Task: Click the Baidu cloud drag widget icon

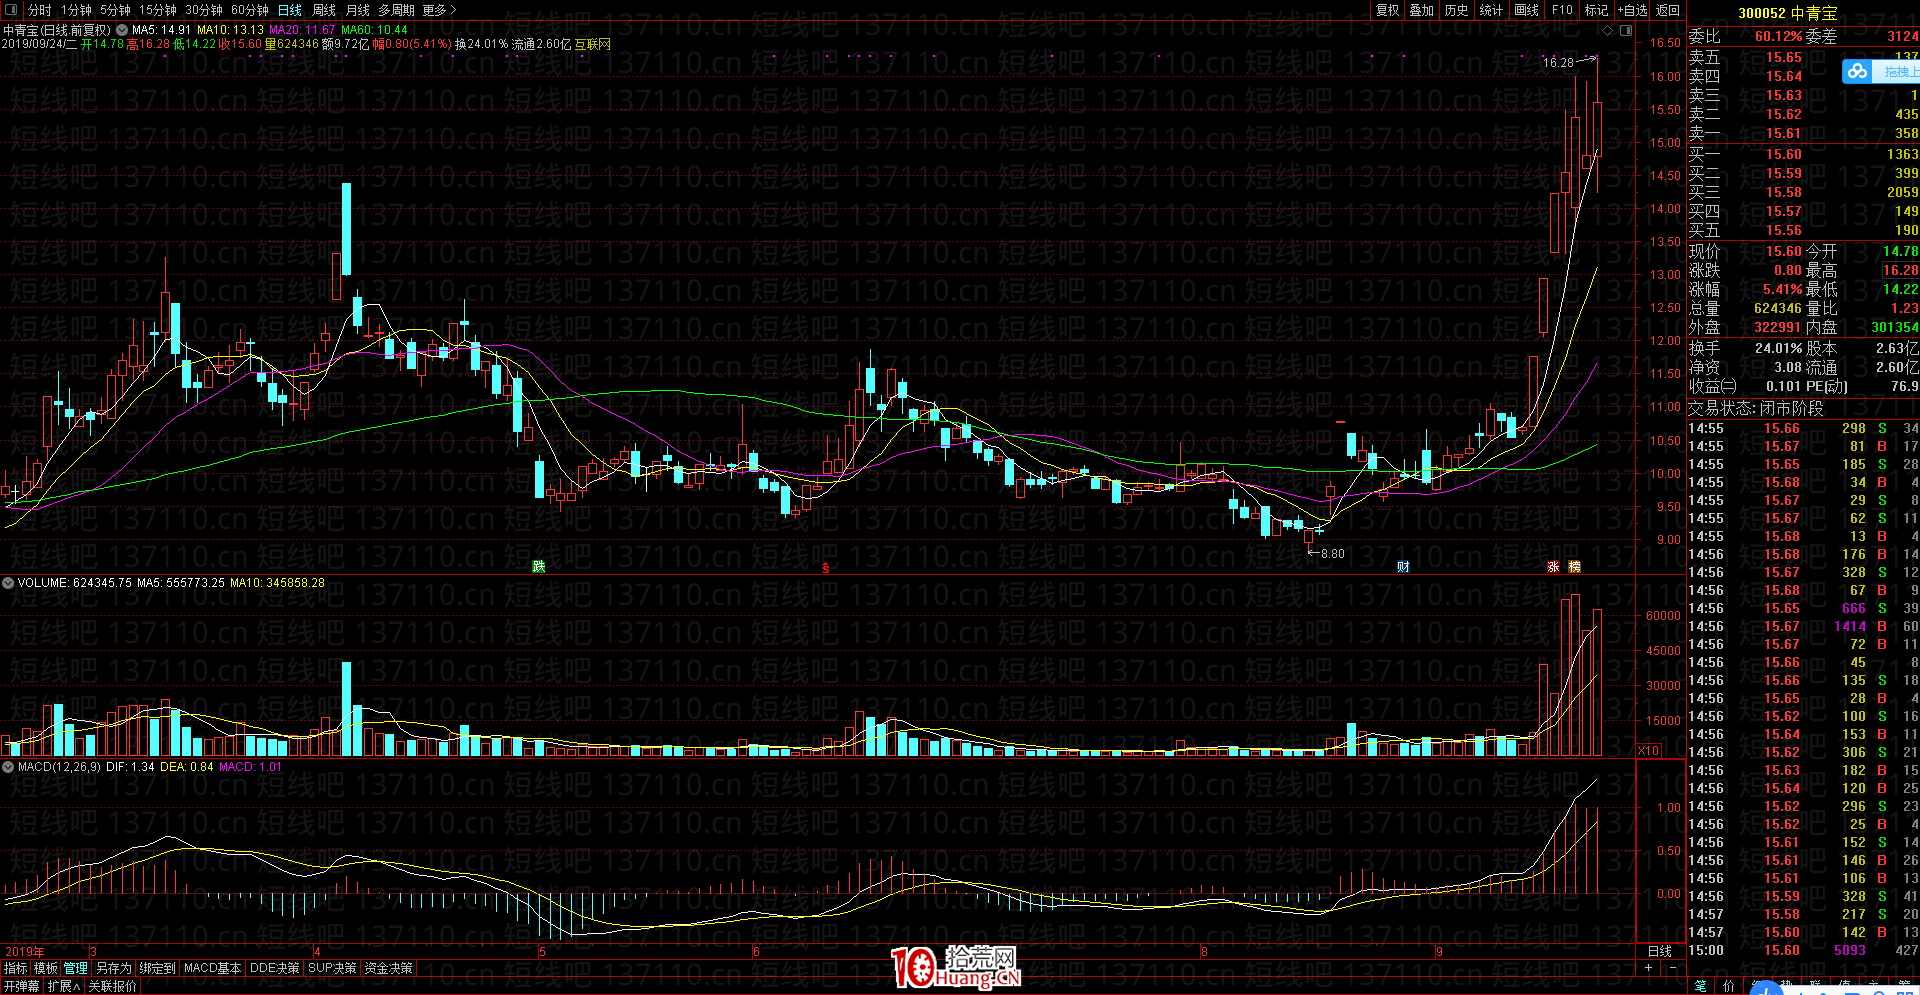Action: coord(1857,72)
